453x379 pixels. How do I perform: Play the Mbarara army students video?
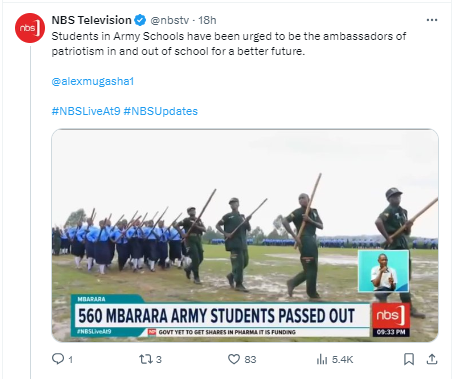coord(245,235)
